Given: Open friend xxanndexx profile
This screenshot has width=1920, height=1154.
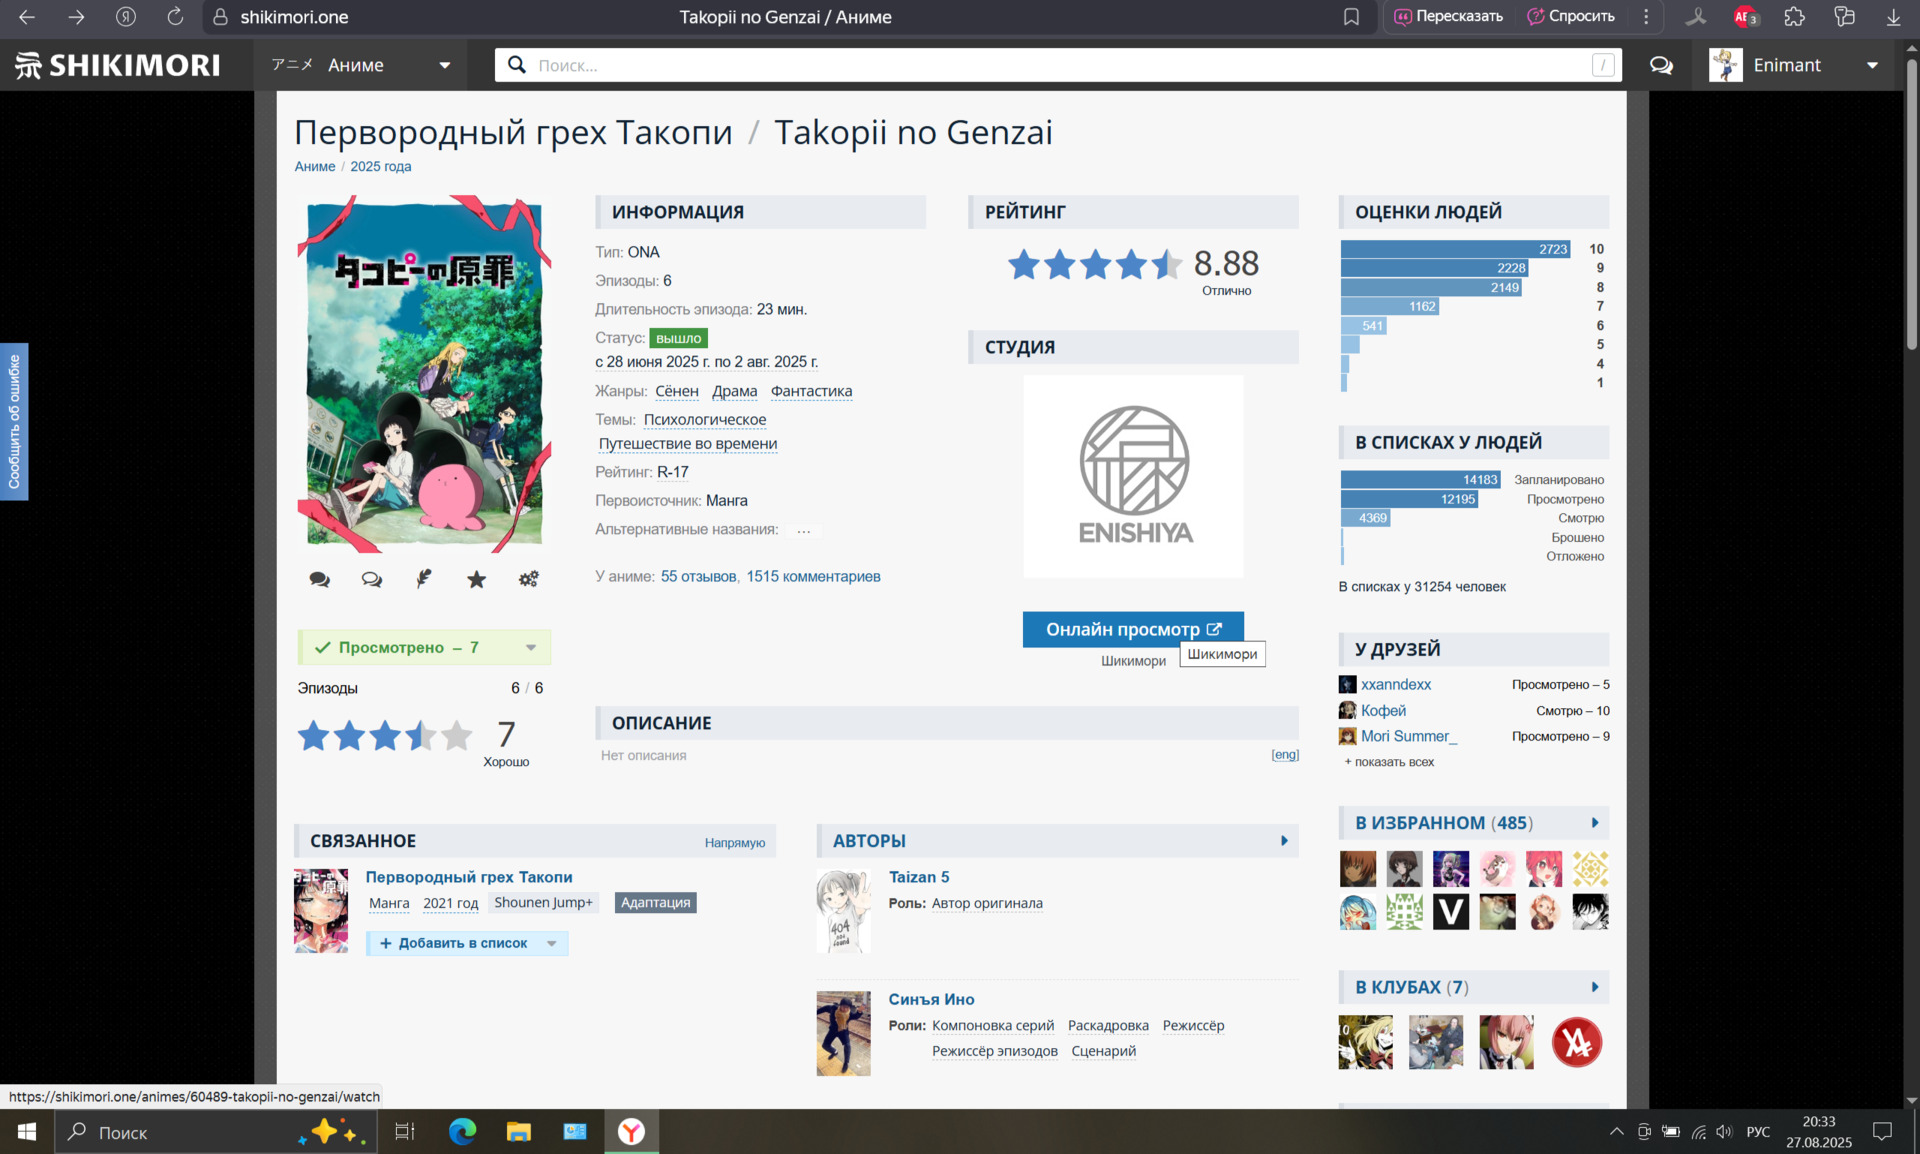Looking at the screenshot, I should point(1396,685).
